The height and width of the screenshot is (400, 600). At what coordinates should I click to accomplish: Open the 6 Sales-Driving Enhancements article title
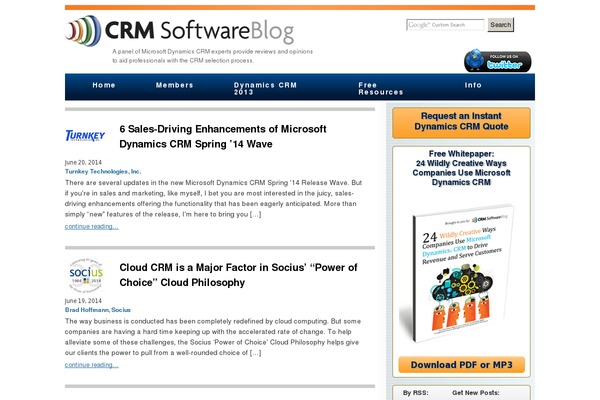(223, 136)
